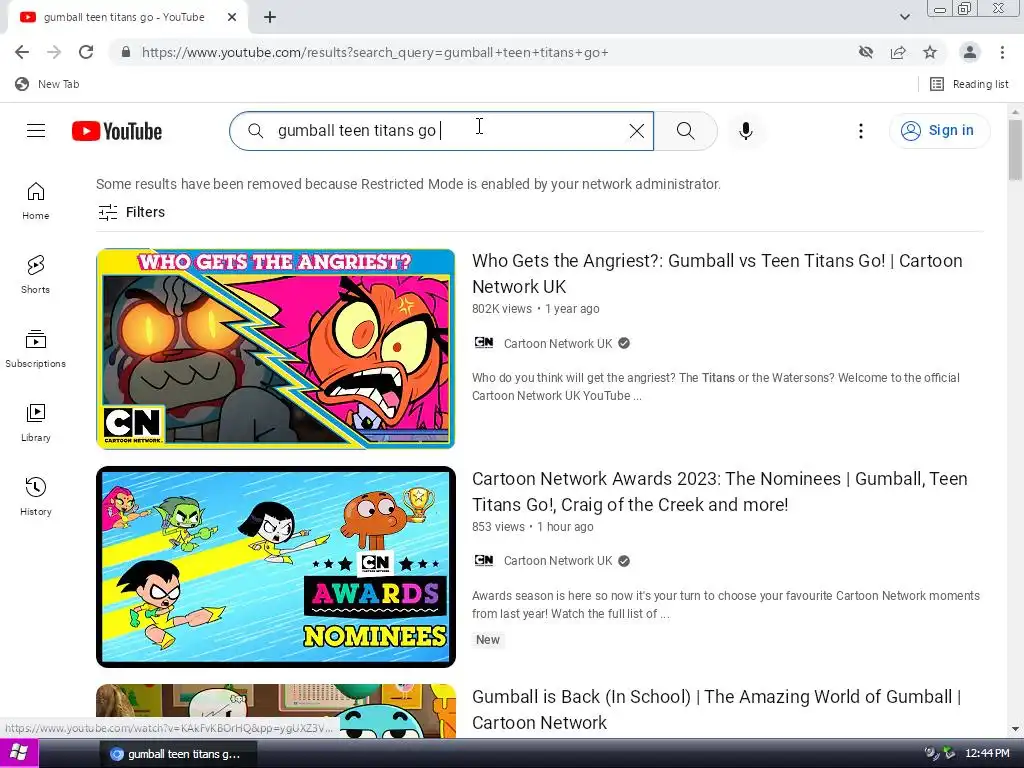Open Awards Nominees video thumbnail

[276, 567]
